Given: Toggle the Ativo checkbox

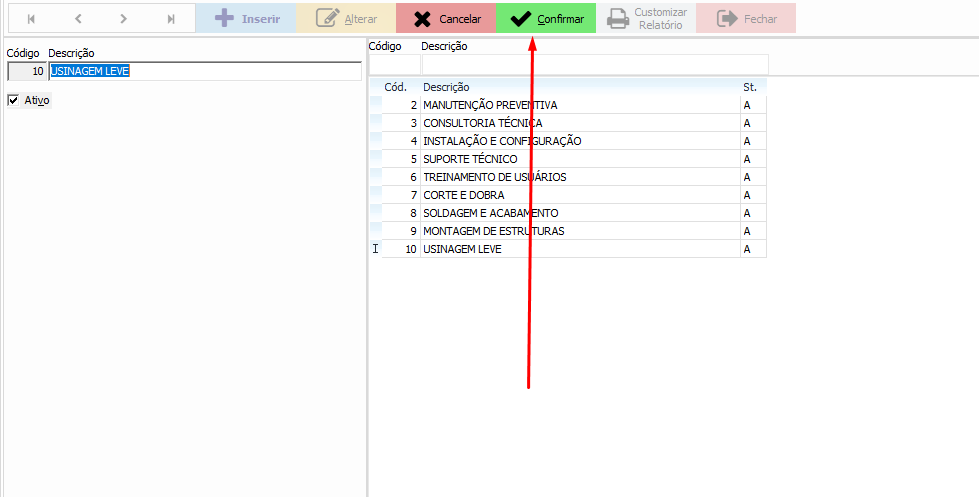Looking at the screenshot, I should point(13,100).
